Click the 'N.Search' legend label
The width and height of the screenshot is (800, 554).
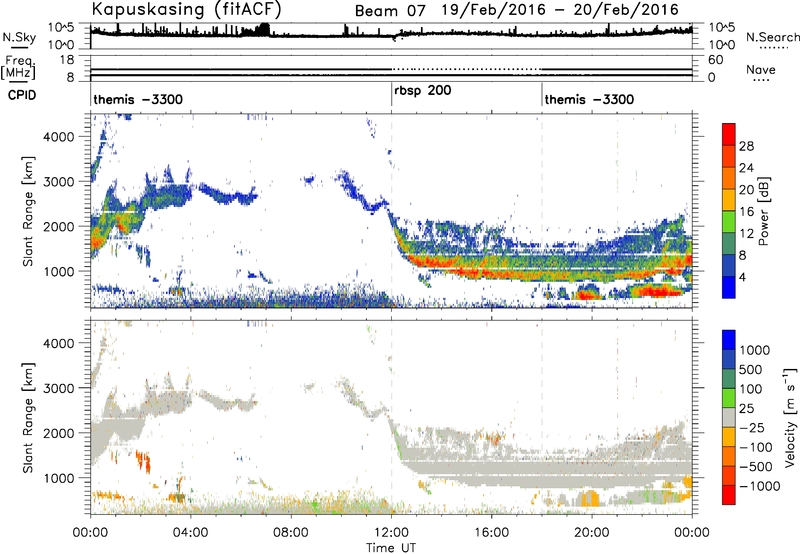[x=773, y=37]
